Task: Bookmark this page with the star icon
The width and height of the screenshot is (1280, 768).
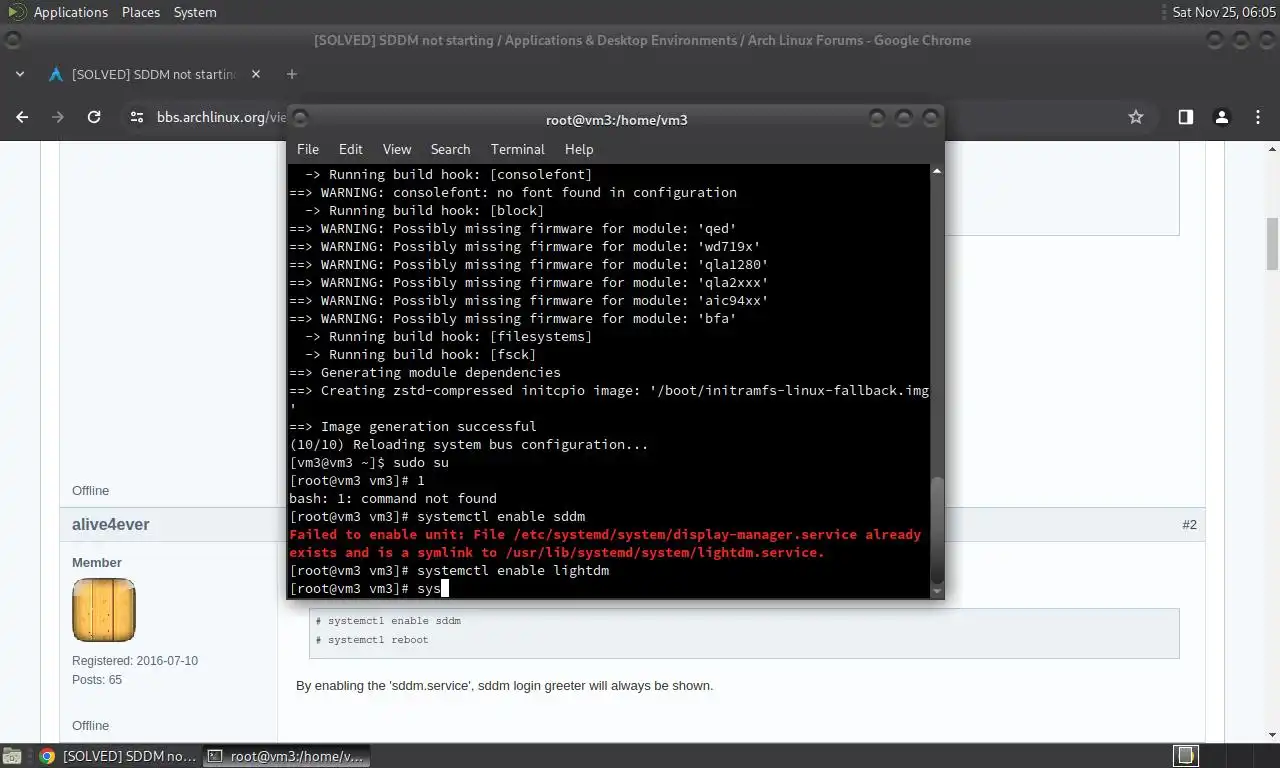Action: (x=1136, y=117)
